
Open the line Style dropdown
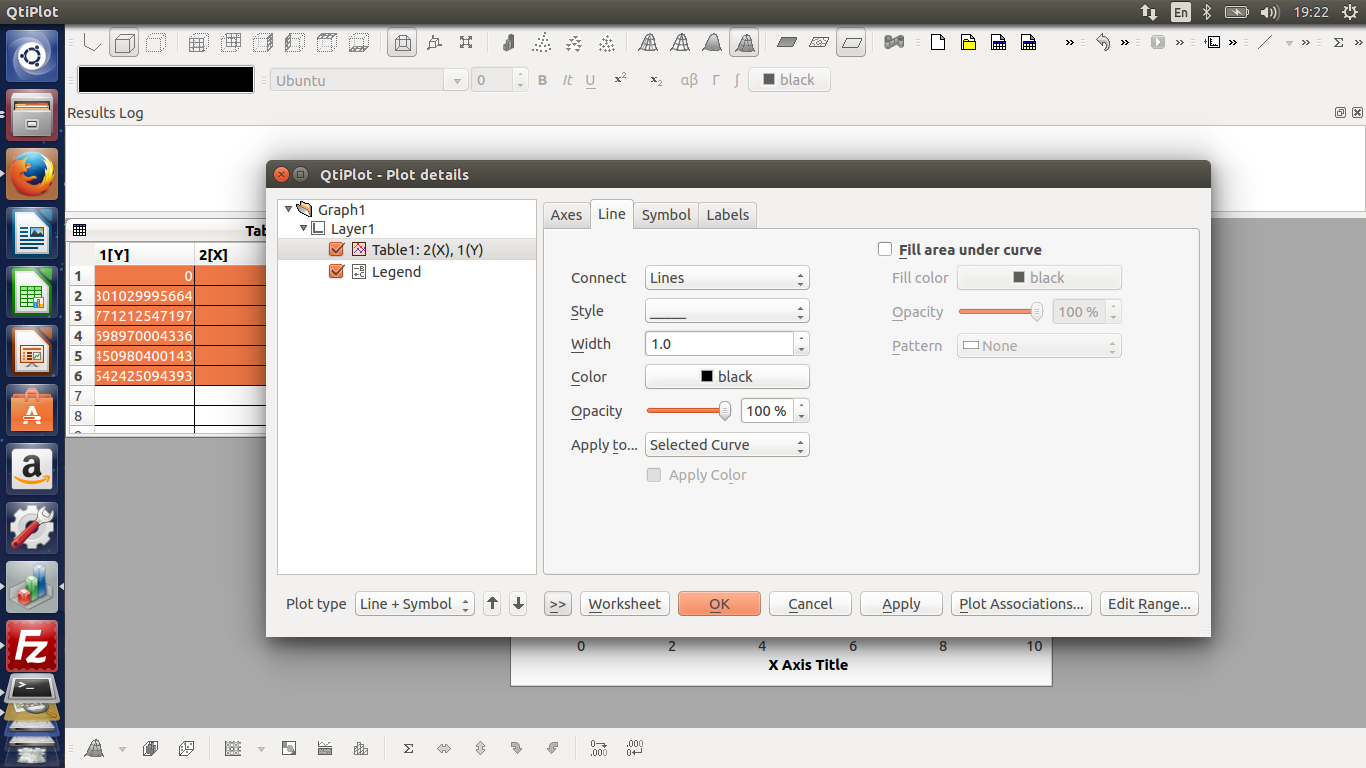tap(727, 311)
